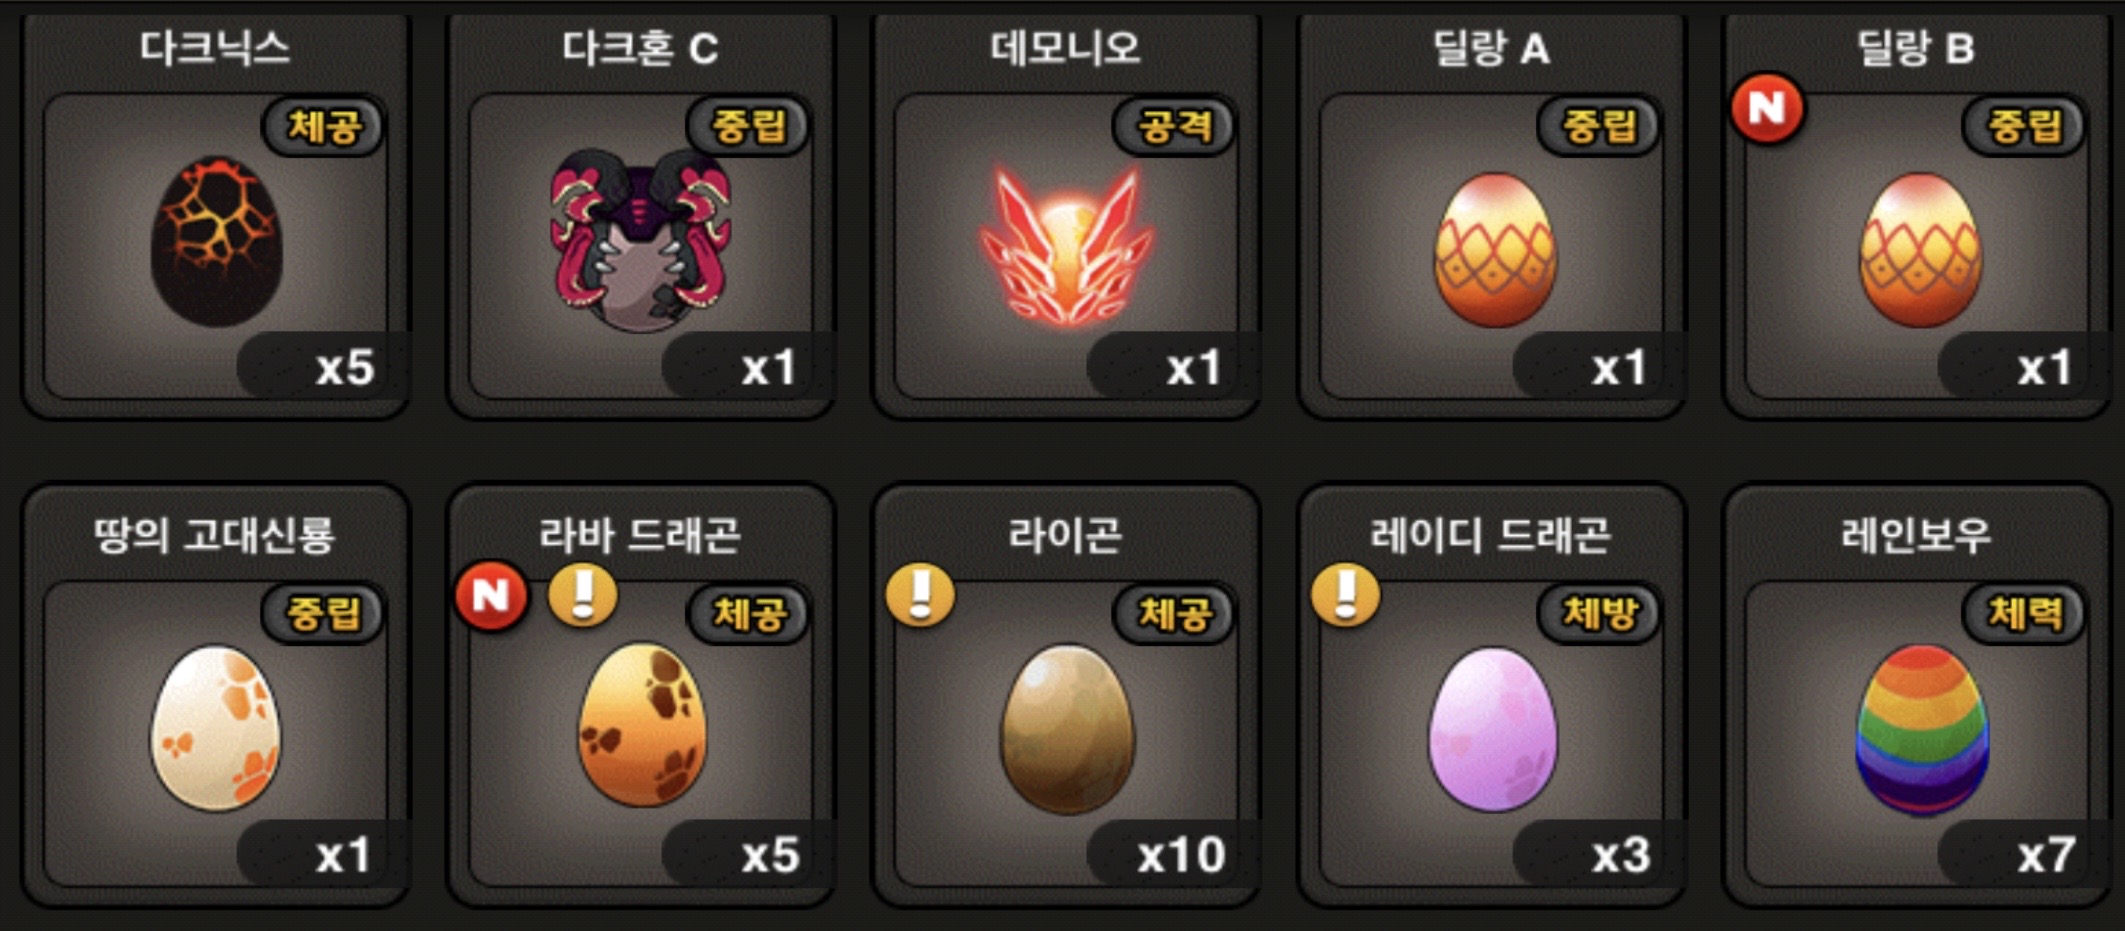Viewport: 2125px width, 931px height.
Task: Click the 체방 tag on 레이디 드래곤
Action: pos(1598,613)
